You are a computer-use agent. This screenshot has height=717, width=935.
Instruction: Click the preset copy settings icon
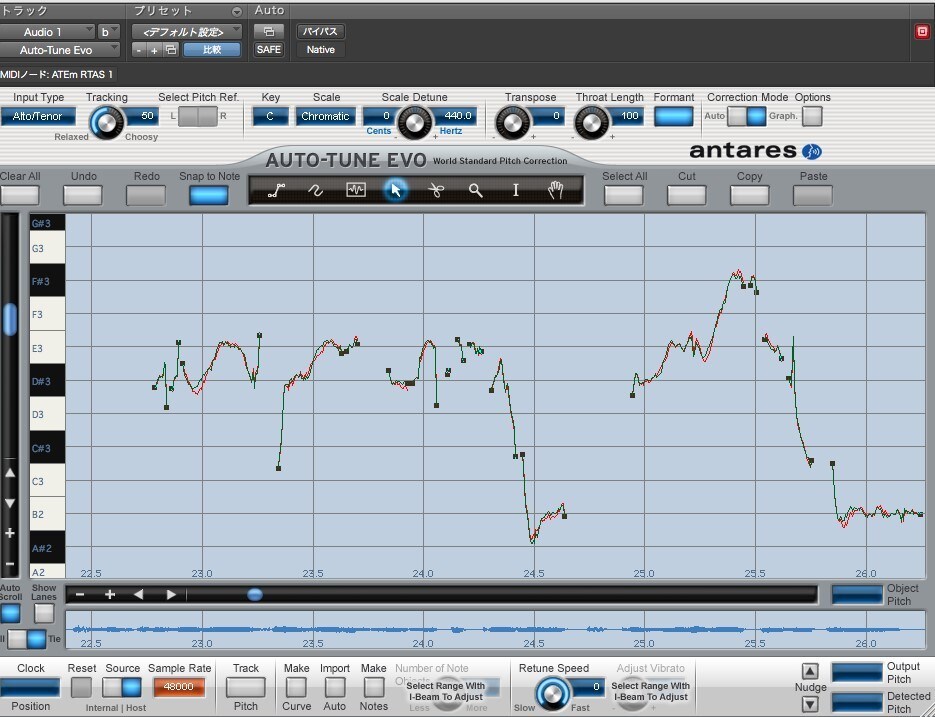coord(171,50)
